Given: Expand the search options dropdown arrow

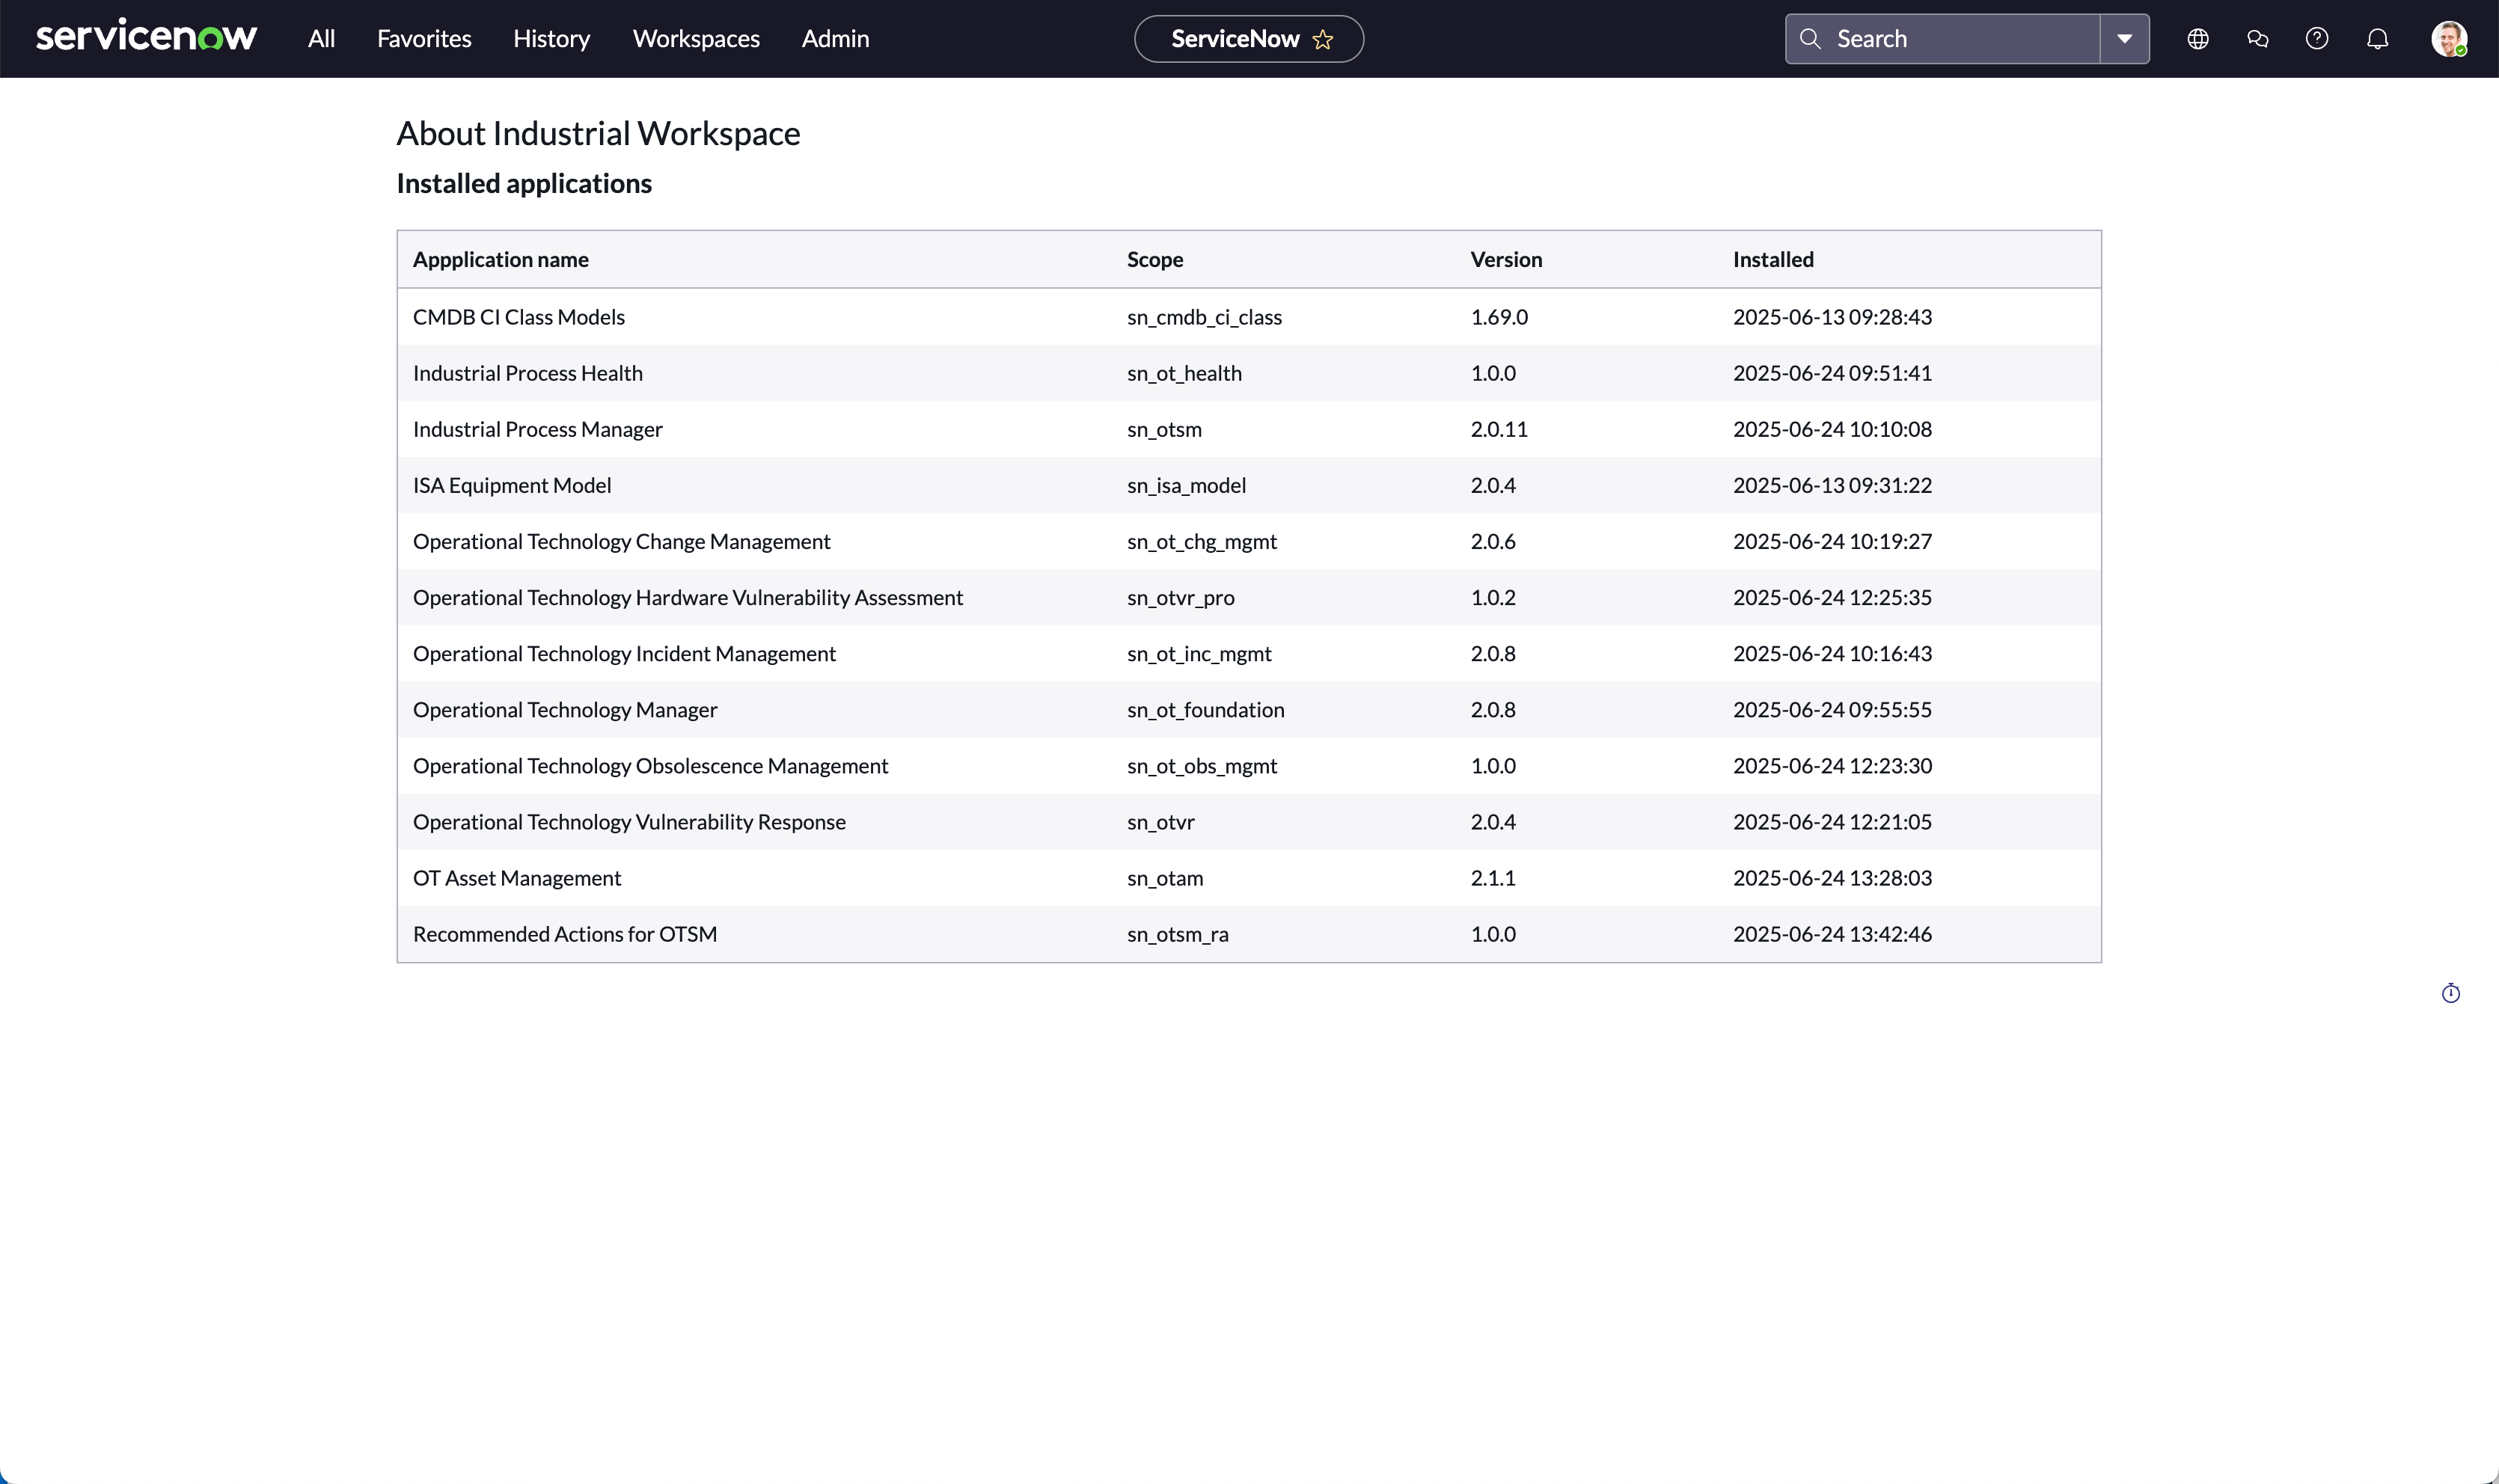Looking at the screenshot, I should (2125, 39).
